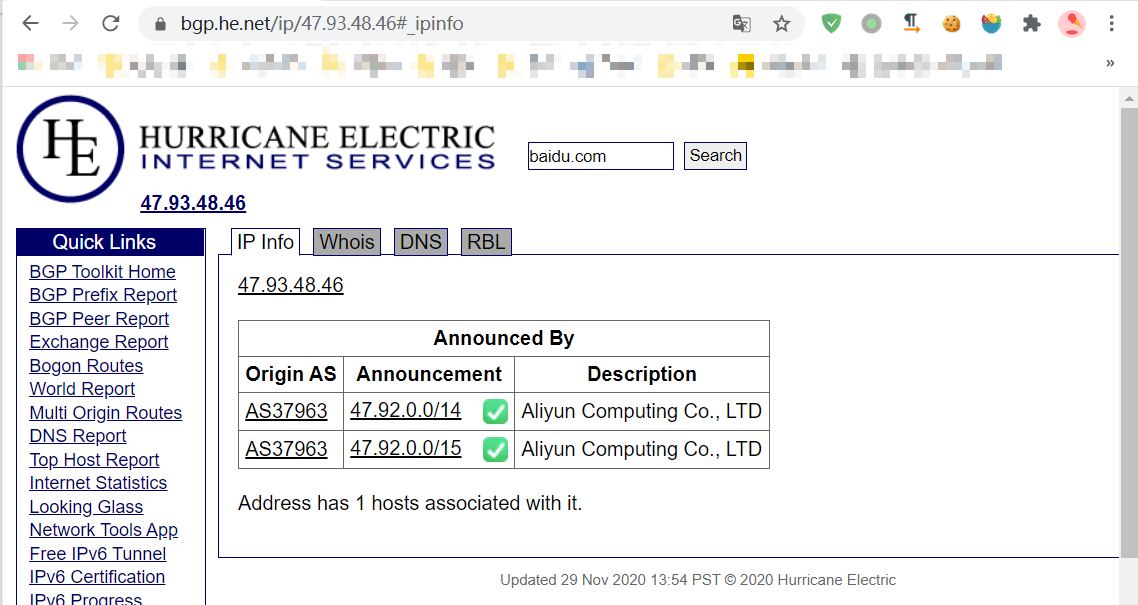Click Aliyun Computing description in /15 row

[x=642, y=449]
